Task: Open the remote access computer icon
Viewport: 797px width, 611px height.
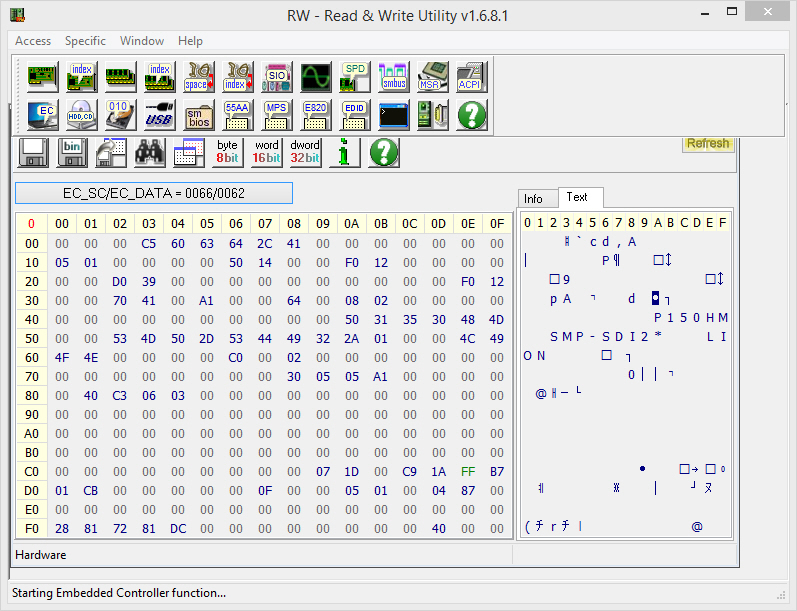Action: tap(433, 115)
